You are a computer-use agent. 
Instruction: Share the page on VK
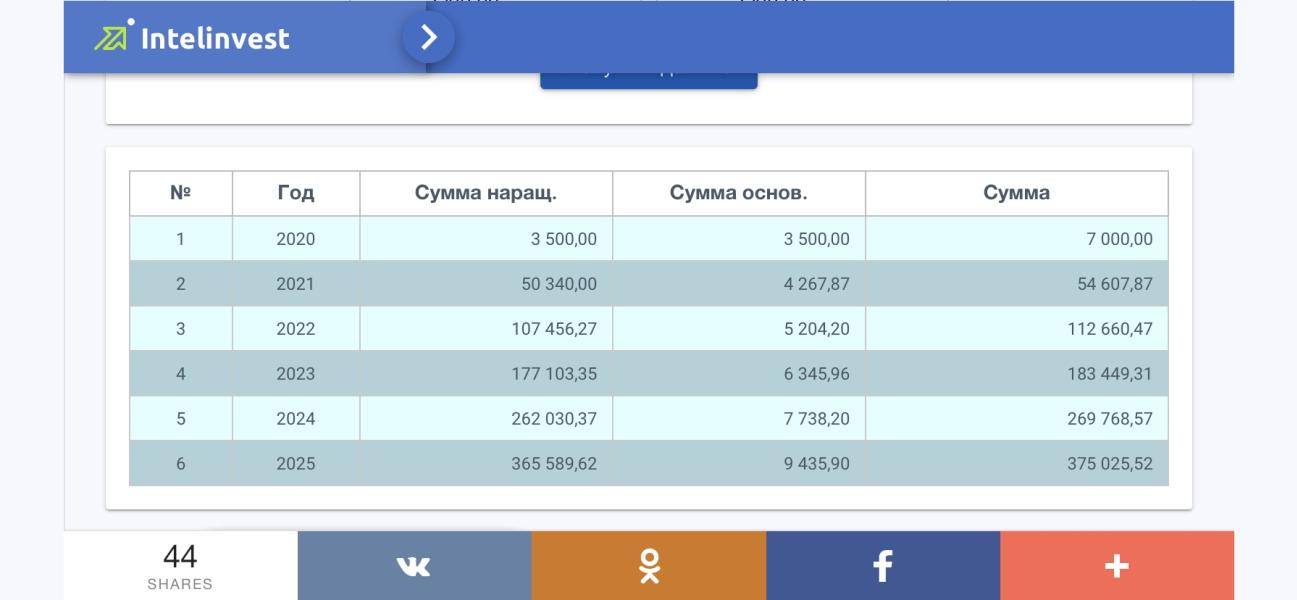[x=414, y=566]
